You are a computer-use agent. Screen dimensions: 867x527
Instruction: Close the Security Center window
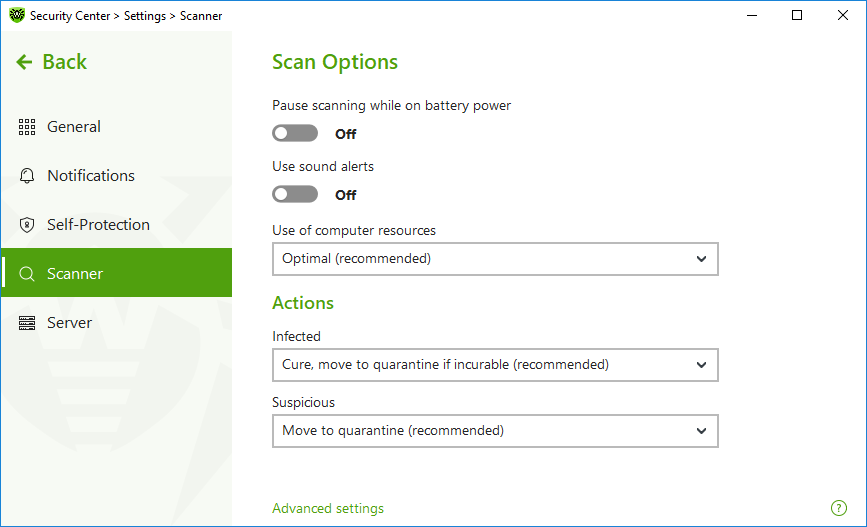[843, 15]
